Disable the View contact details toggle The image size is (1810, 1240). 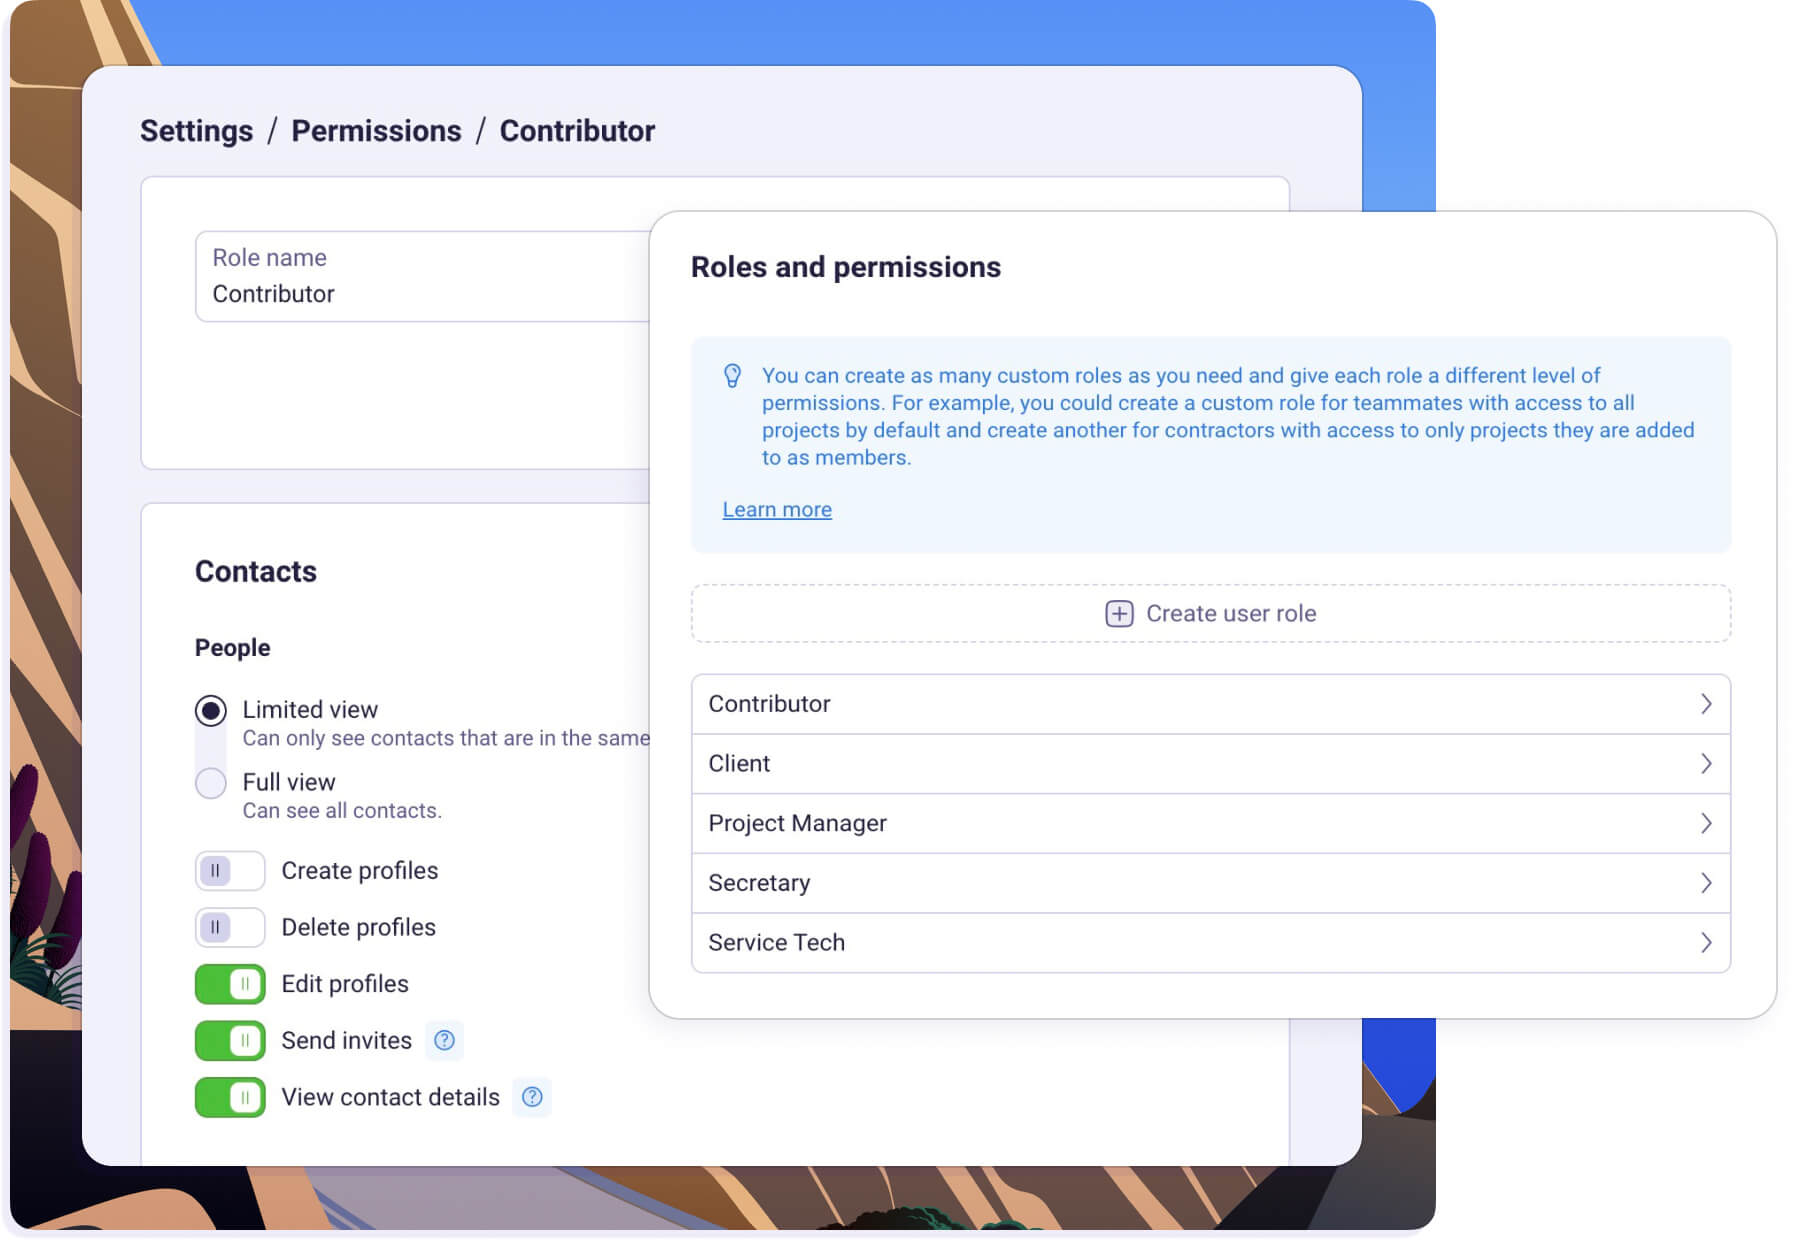[229, 1096]
